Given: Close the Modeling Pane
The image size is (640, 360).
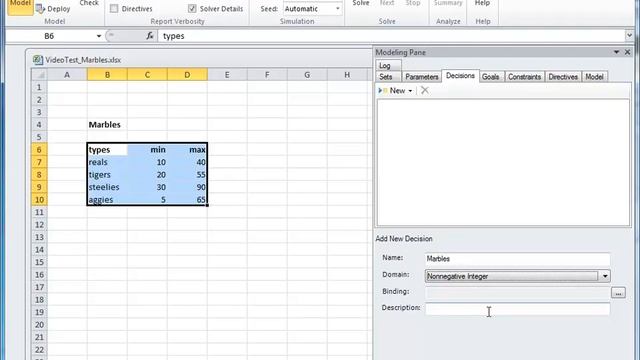Looking at the screenshot, I should point(627,52).
